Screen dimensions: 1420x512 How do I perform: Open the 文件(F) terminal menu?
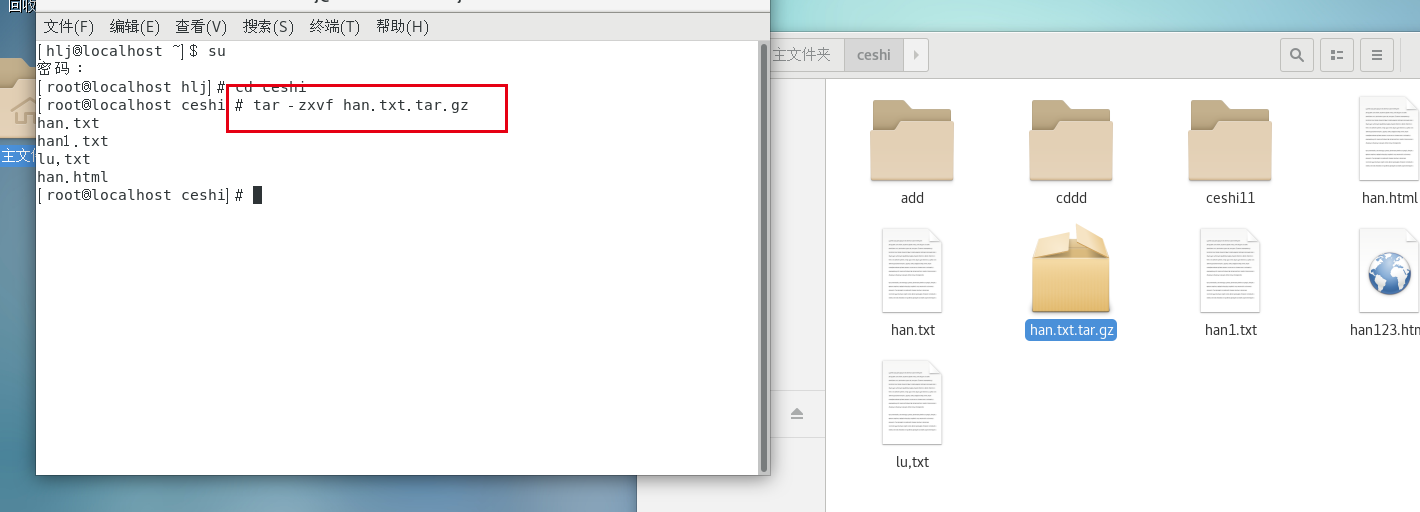click(68, 26)
